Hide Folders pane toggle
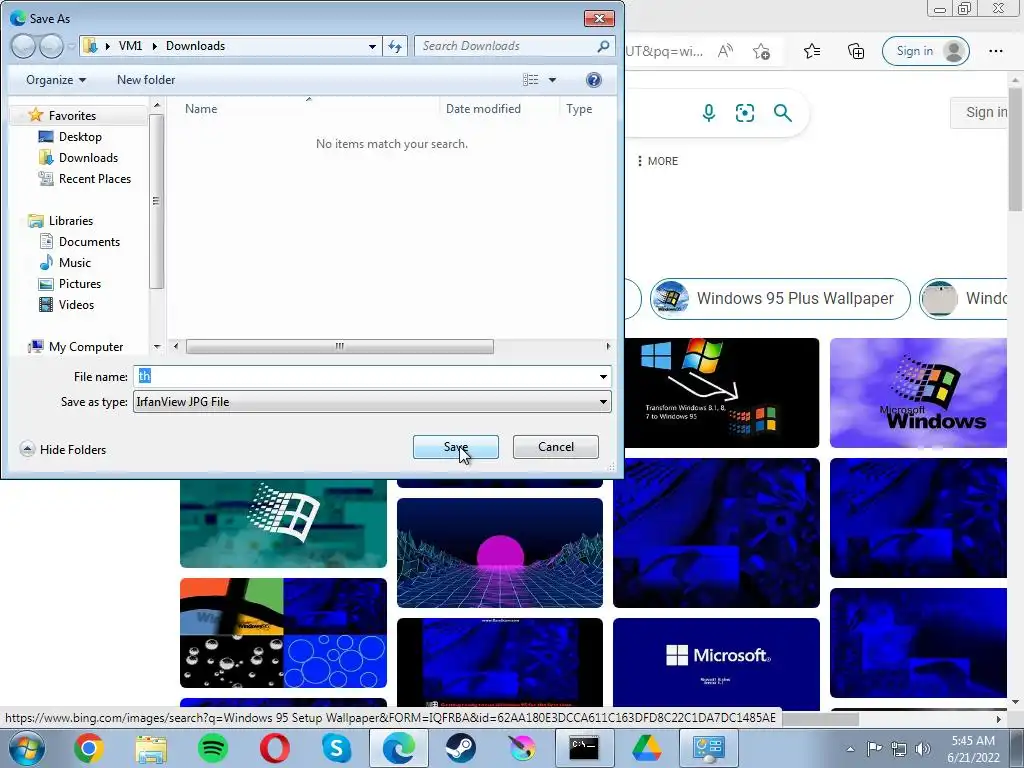Image resolution: width=1024 pixels, height=768 pixels. pyautogui.click(x=63, y=449)
